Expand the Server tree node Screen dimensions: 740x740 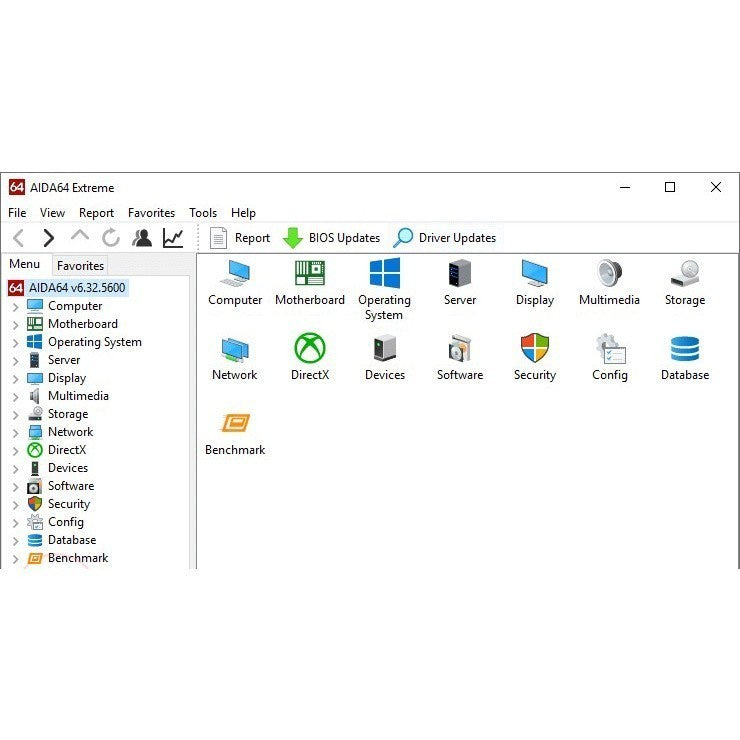pyautogui.click(x=16, y=361)
